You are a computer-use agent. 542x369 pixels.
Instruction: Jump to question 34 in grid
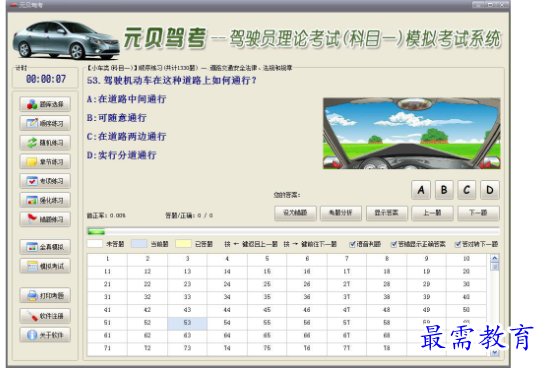tap(227, 297)
